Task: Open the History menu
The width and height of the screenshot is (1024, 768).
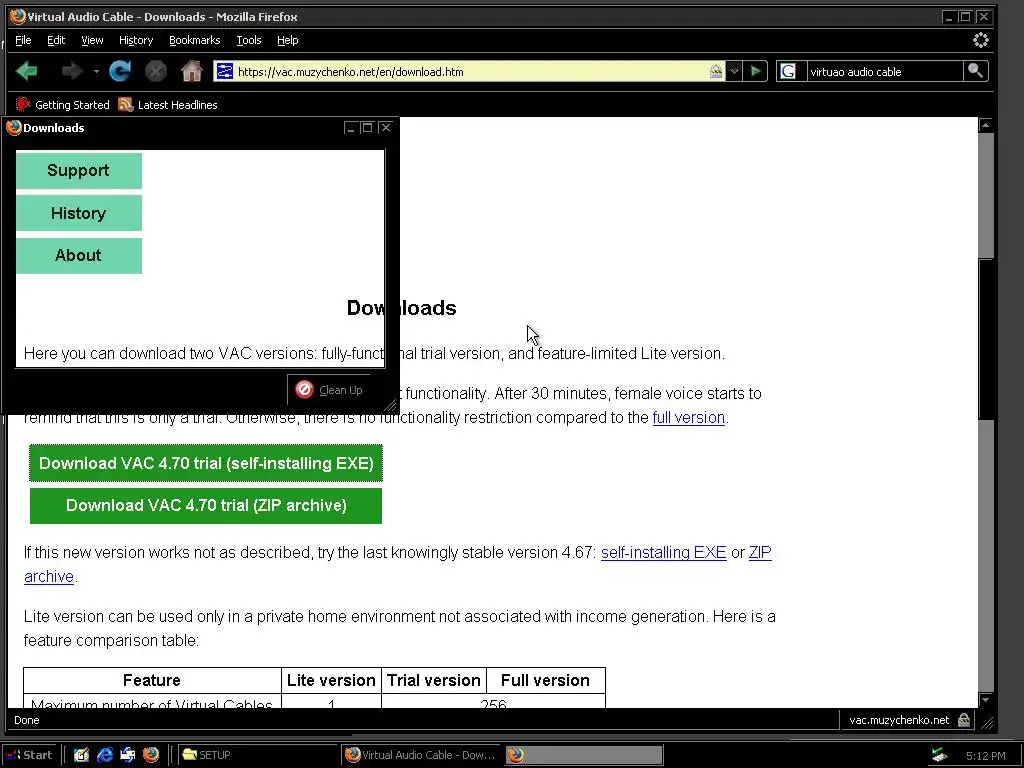Action: pyautogui.click(x=136, y=40)
